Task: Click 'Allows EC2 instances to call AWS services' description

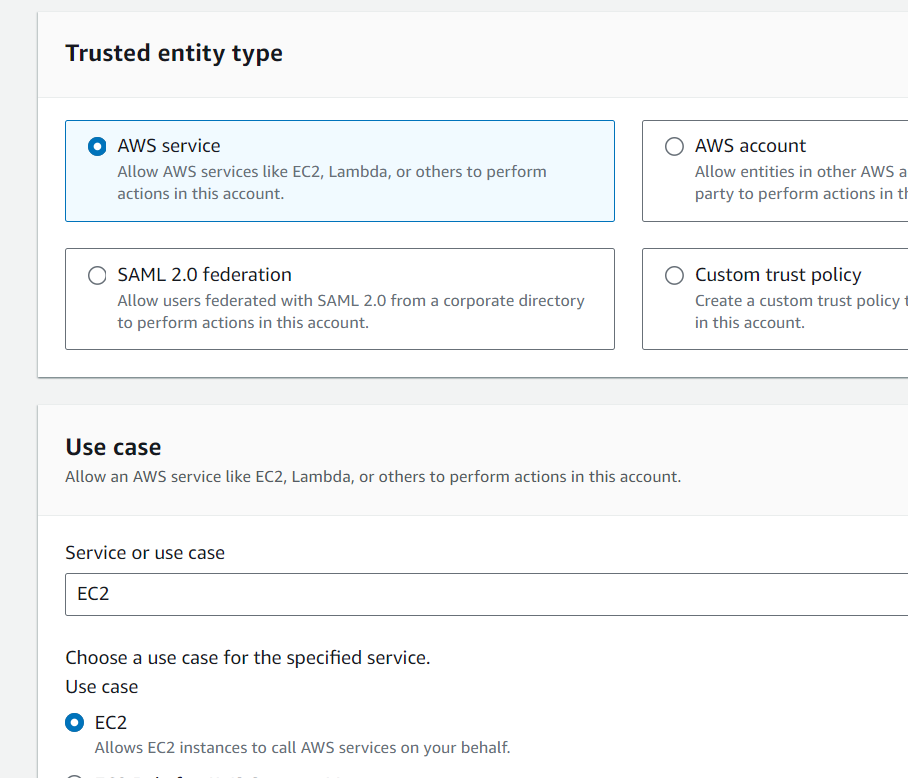Action: tap(302, 748)
